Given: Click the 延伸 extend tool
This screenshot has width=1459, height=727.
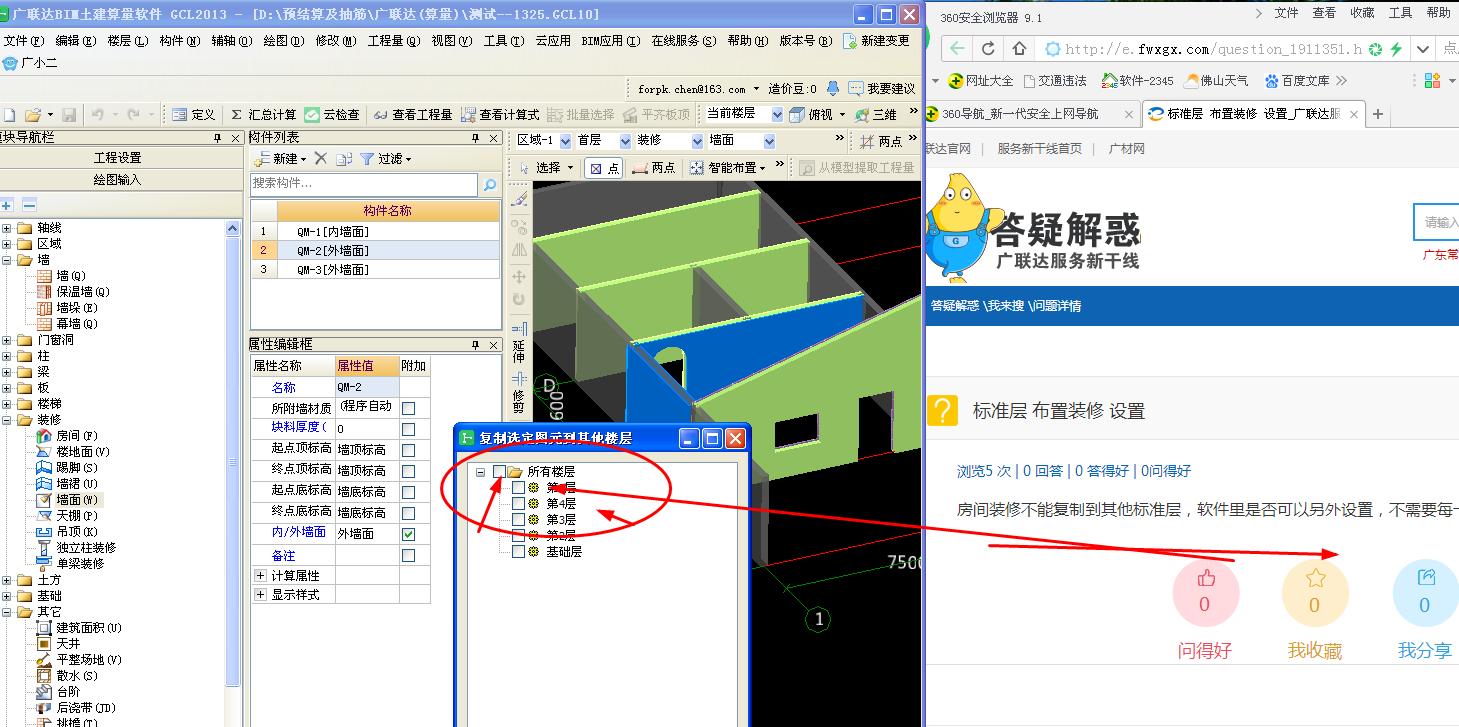Looking at the screenshot, I should (519, 344).
